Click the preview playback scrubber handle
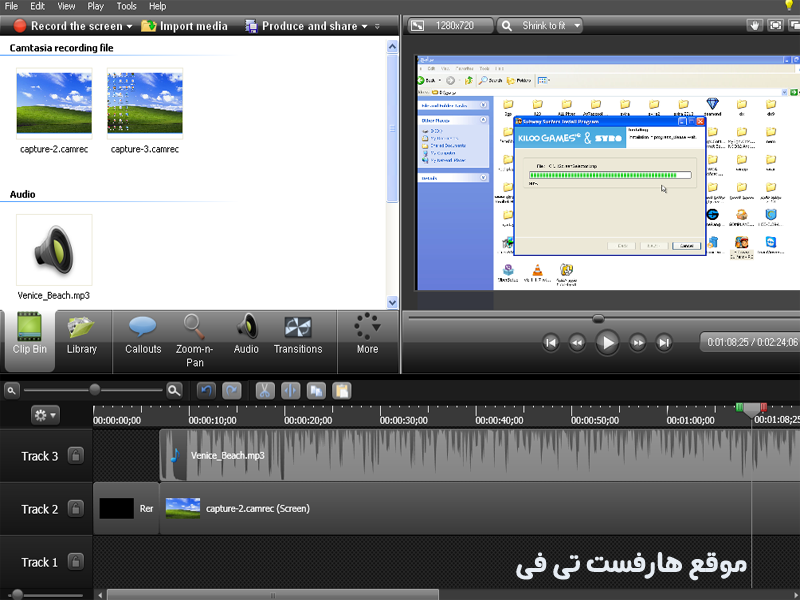Viewport: 800px width, 600px height. [598, 319]
